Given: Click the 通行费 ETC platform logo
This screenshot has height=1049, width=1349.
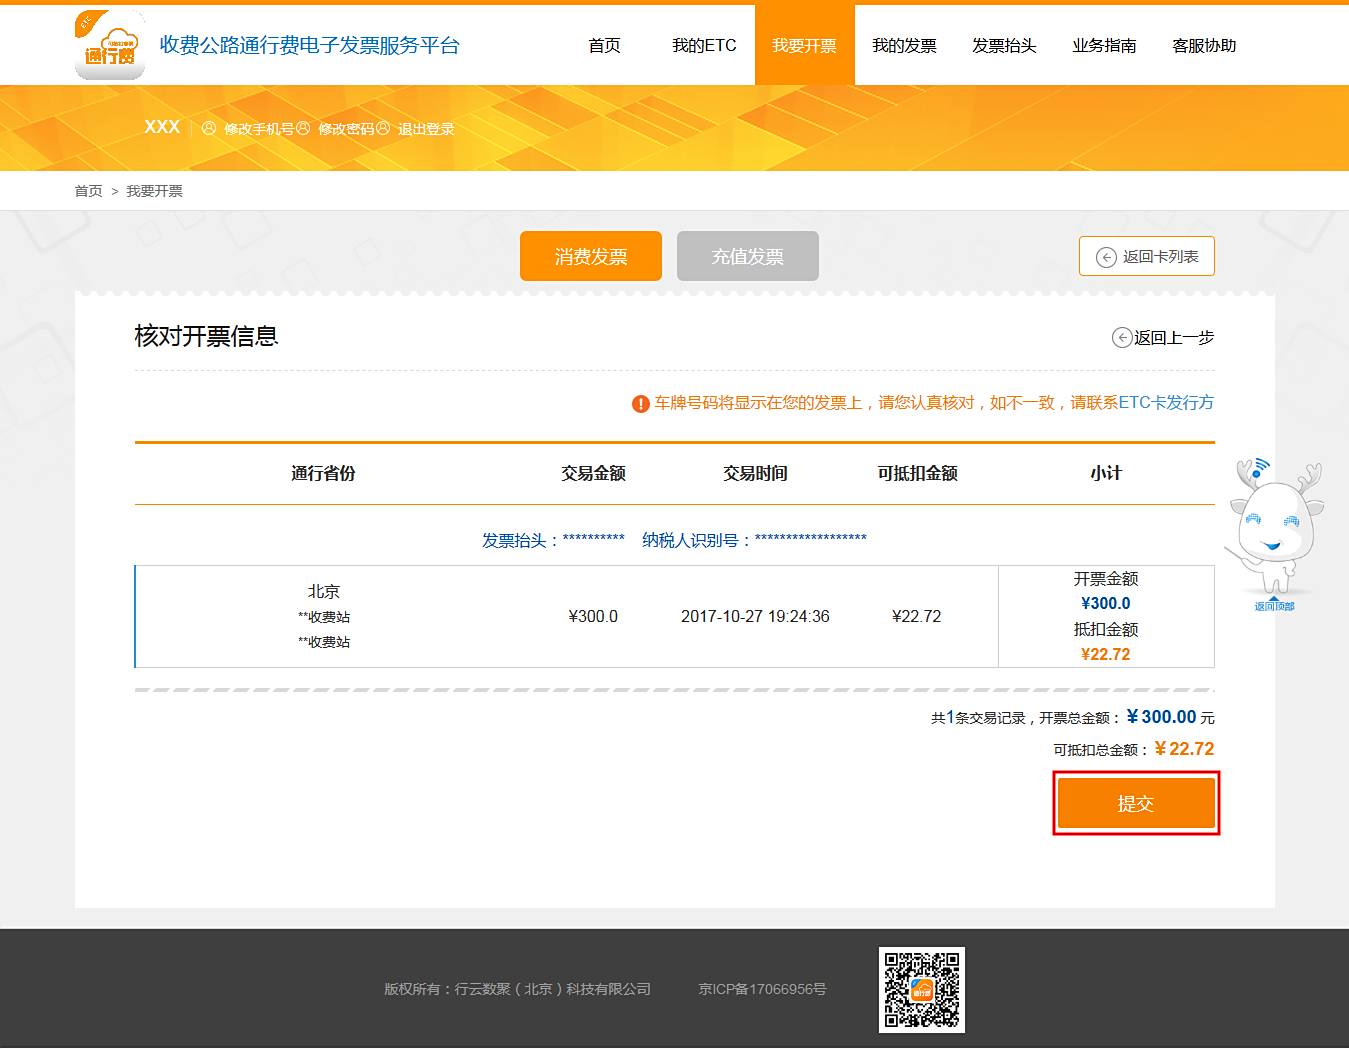Looking at the screenshot, I should point(110,46).
